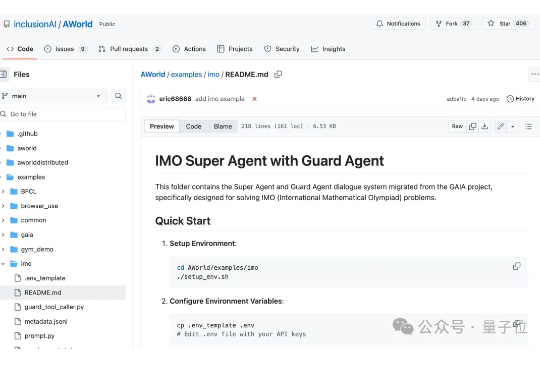Fork the repository with Fork button

tap(453, 24)
